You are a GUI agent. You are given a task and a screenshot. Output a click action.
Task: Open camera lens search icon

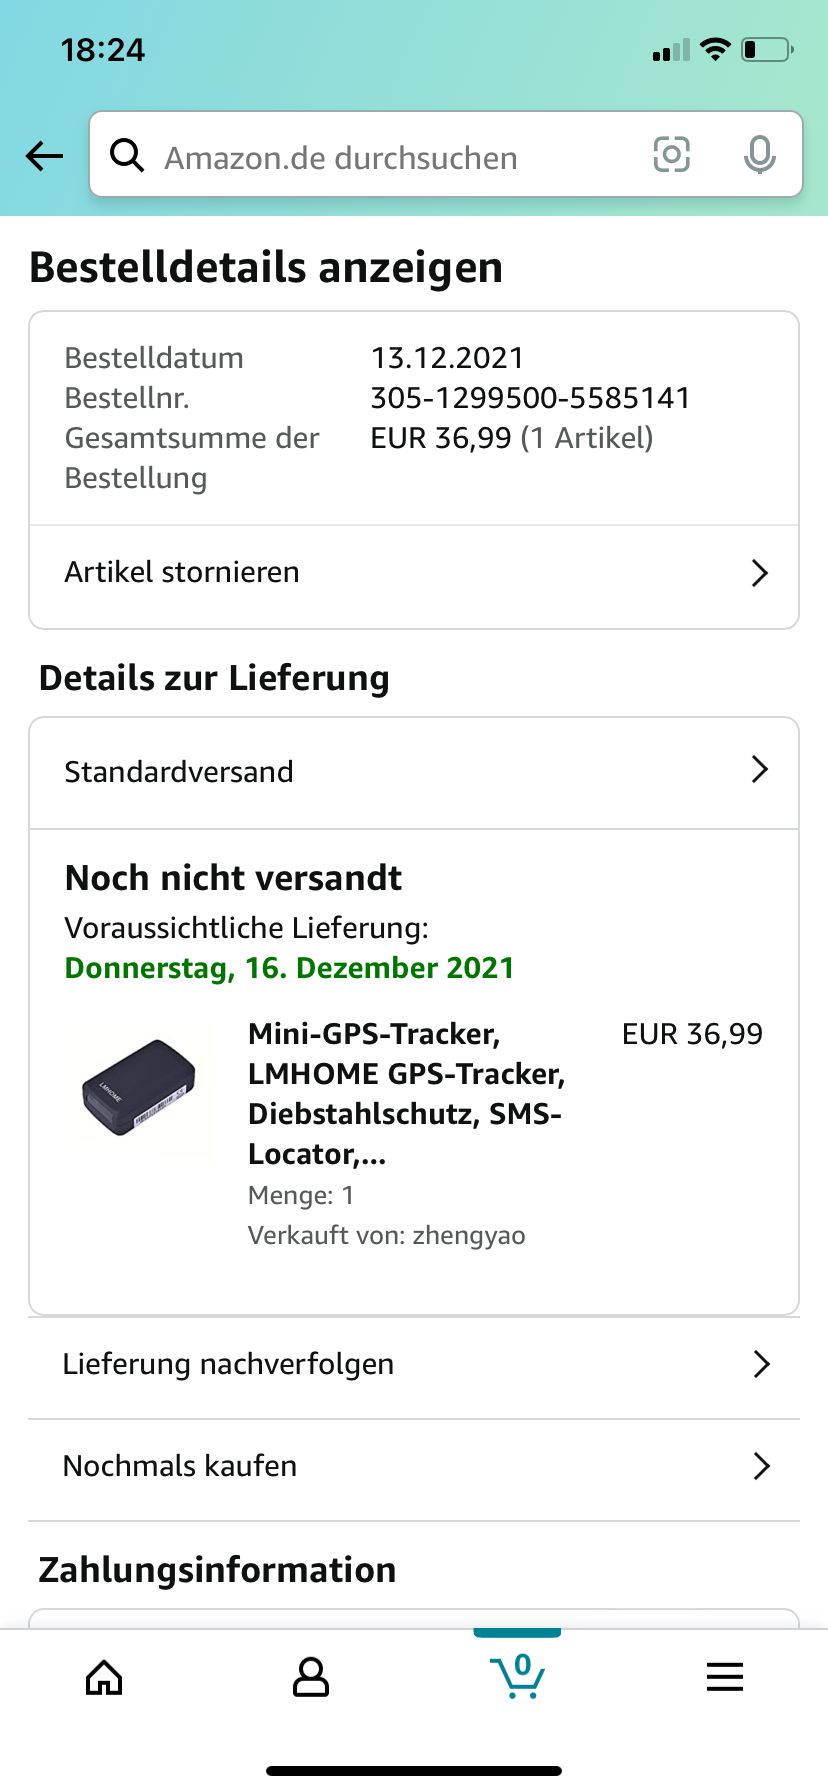[671, 155]
